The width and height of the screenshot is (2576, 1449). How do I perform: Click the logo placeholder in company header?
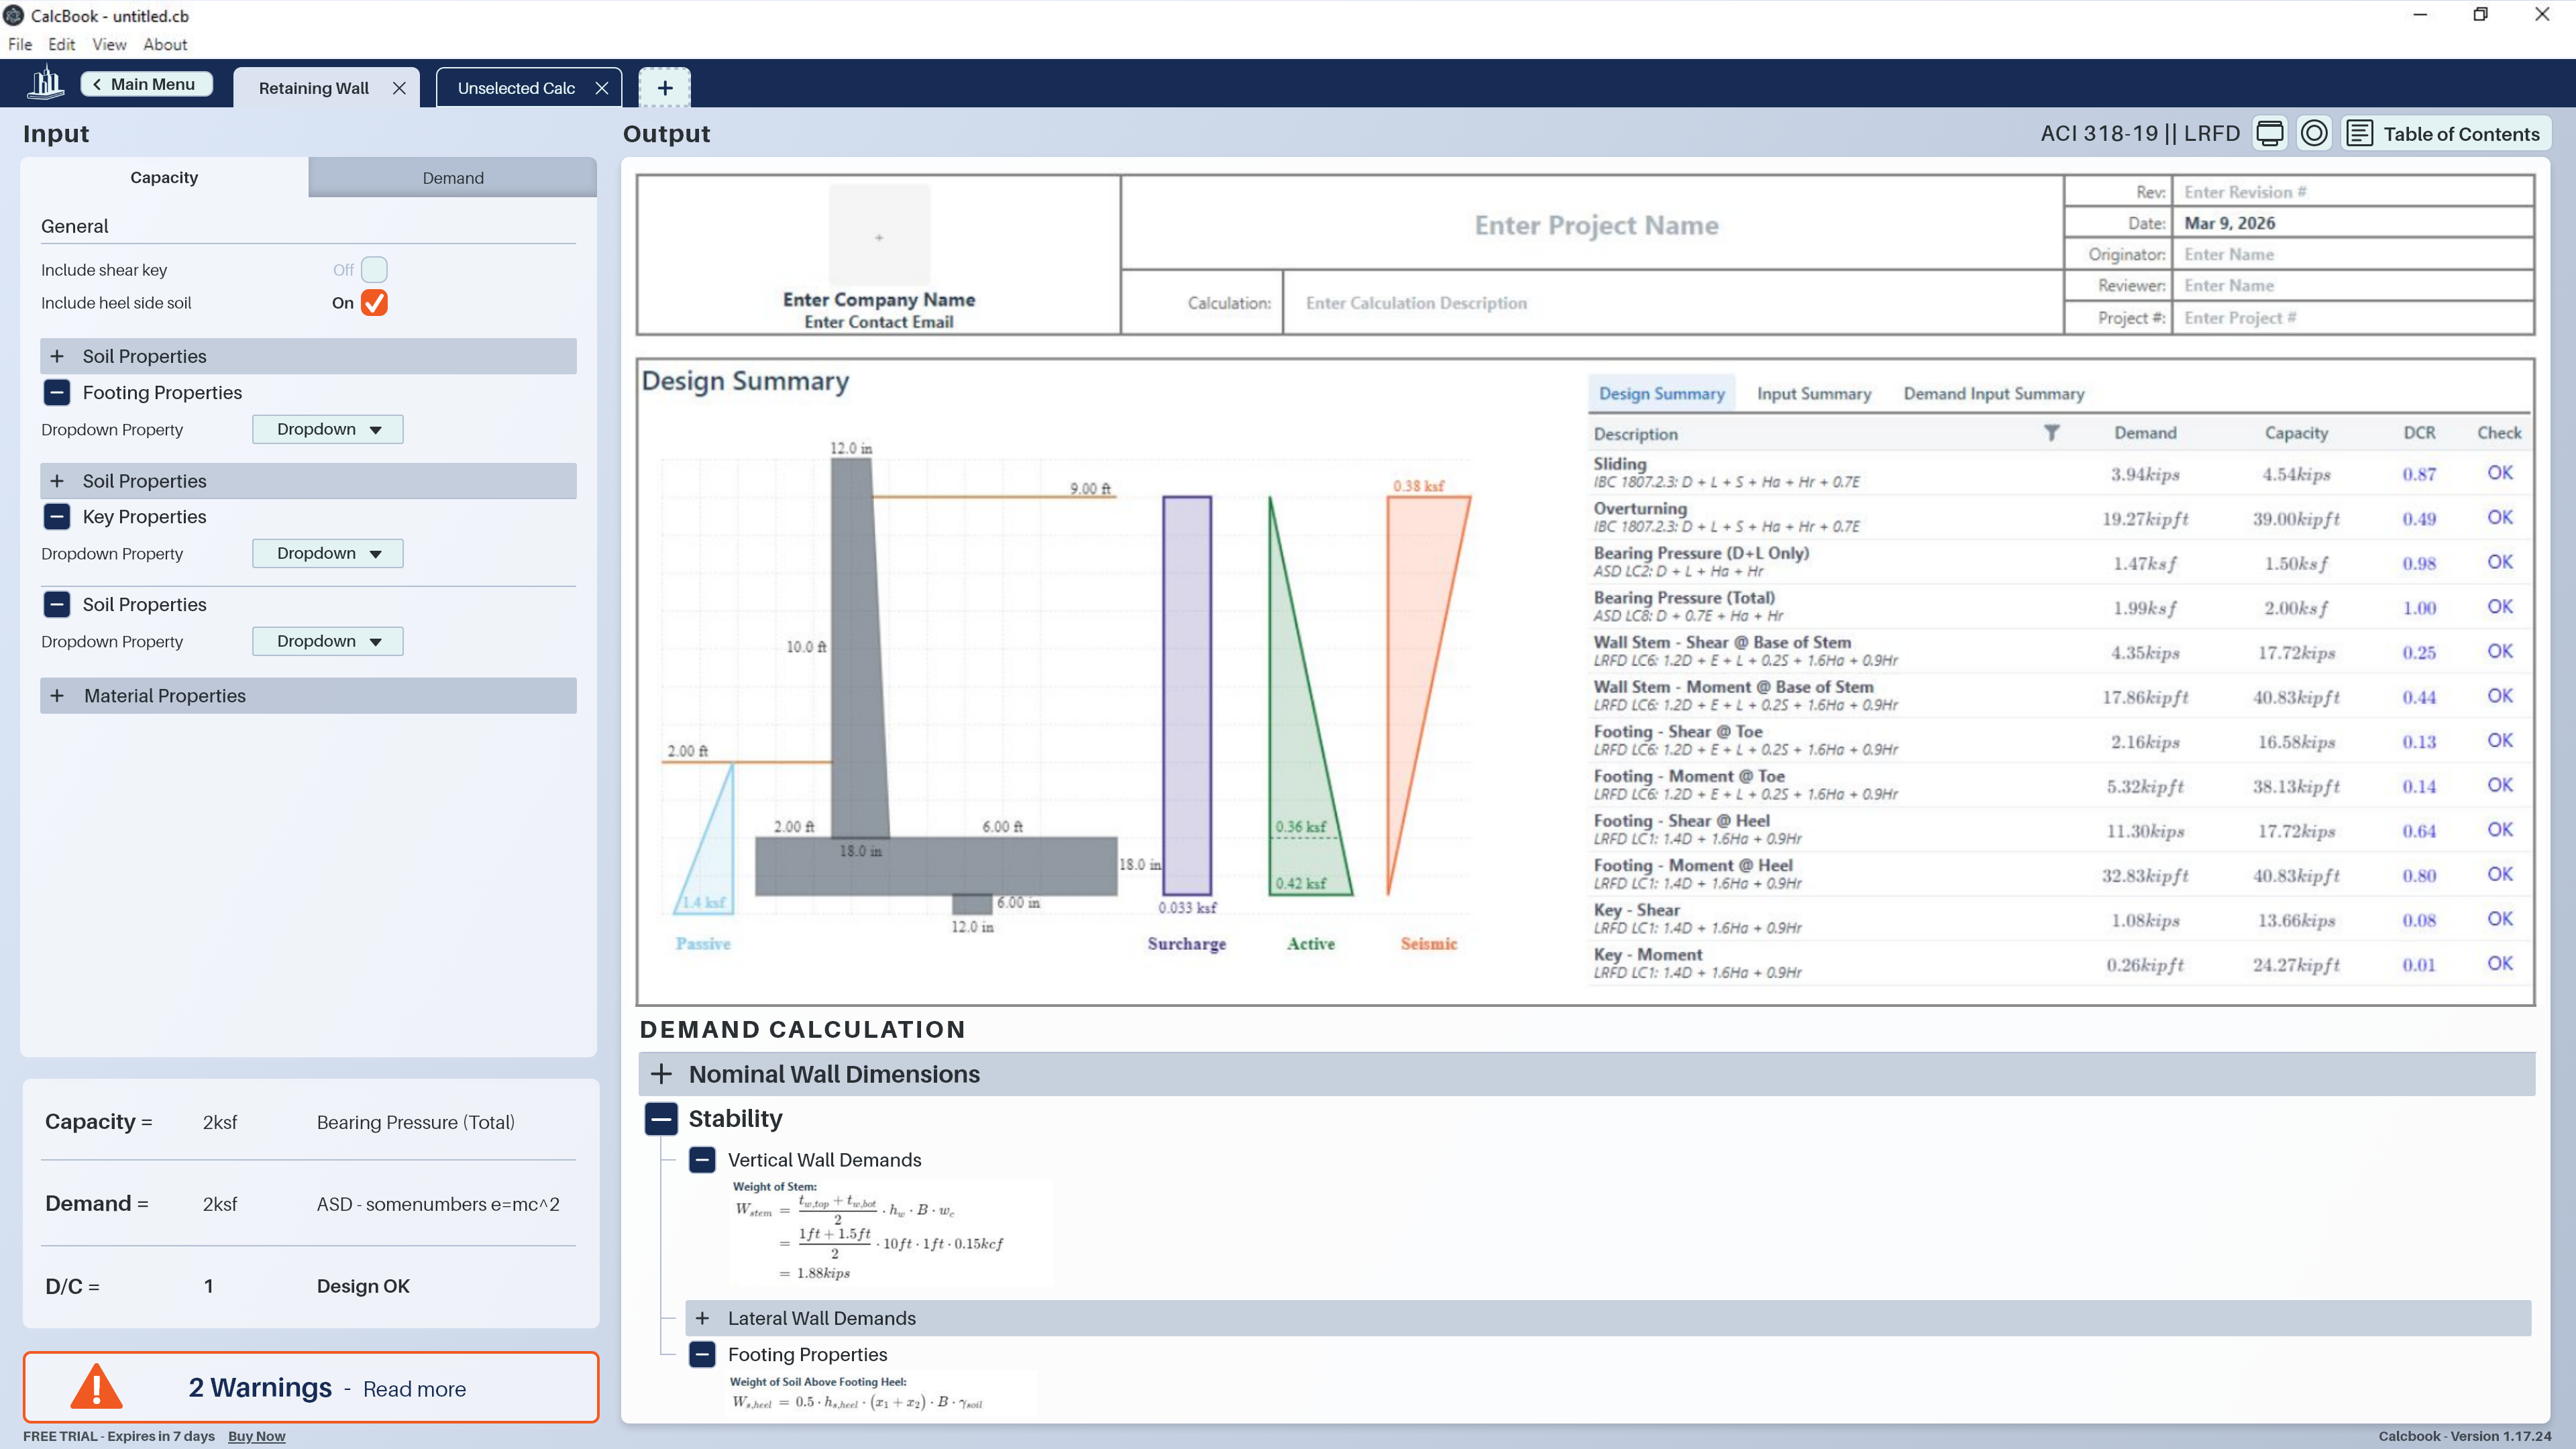click(879, 237)
